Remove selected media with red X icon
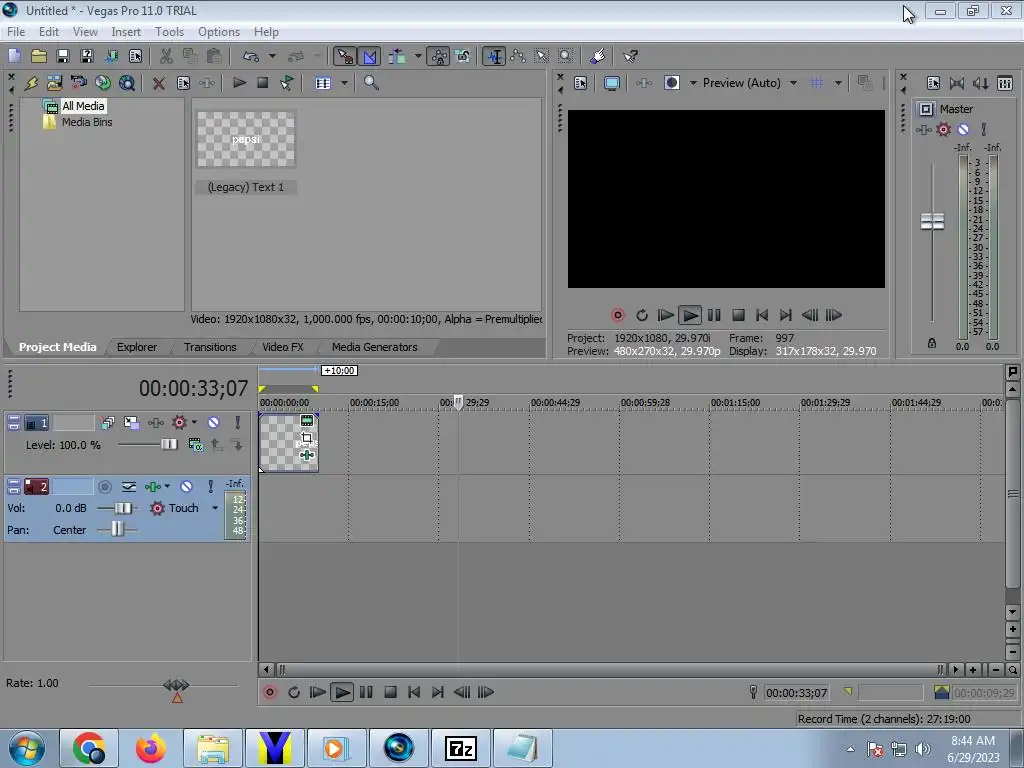 coord(158,83)
